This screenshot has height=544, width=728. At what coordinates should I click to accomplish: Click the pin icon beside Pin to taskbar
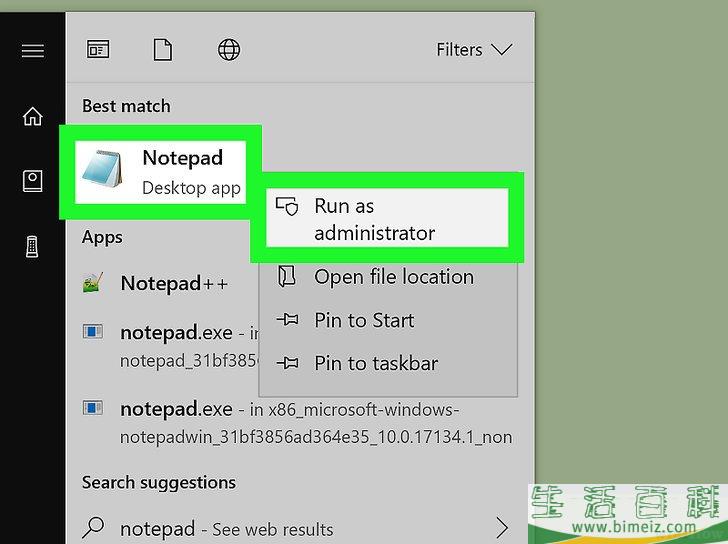click(x=287, y=363)
